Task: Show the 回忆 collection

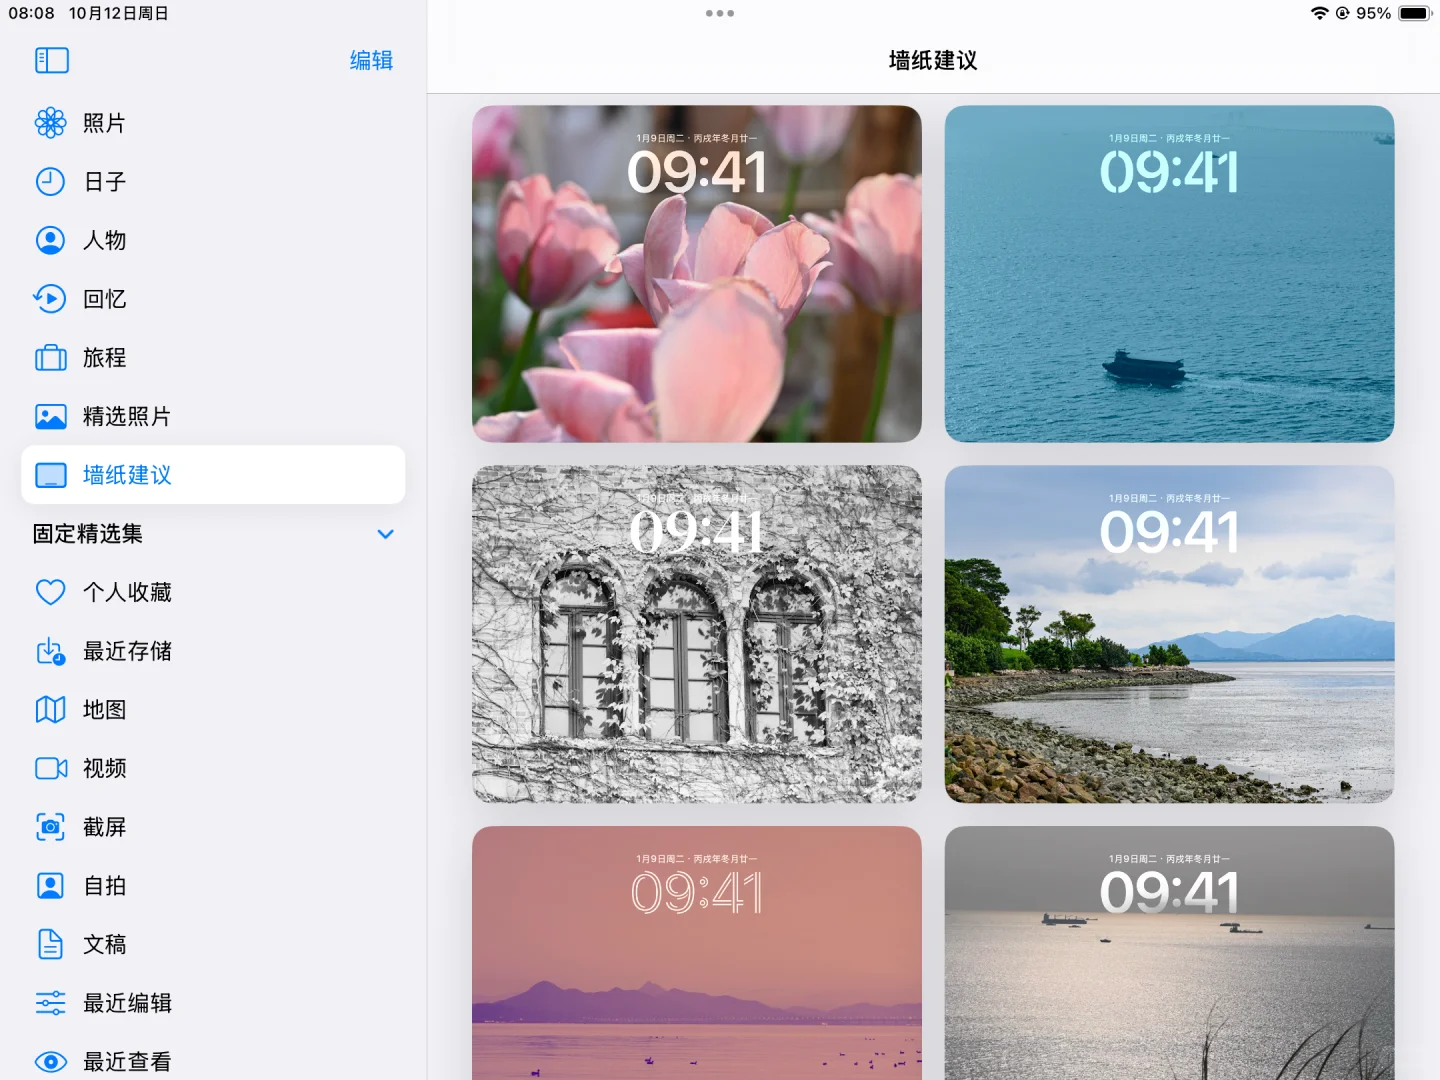Action: [x=213, y=299]
